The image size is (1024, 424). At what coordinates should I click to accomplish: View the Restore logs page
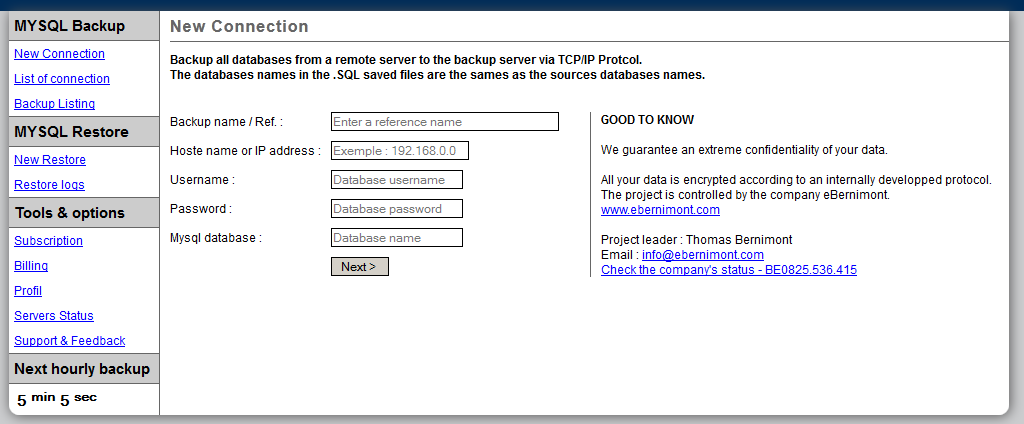click(x=49, y=185)
